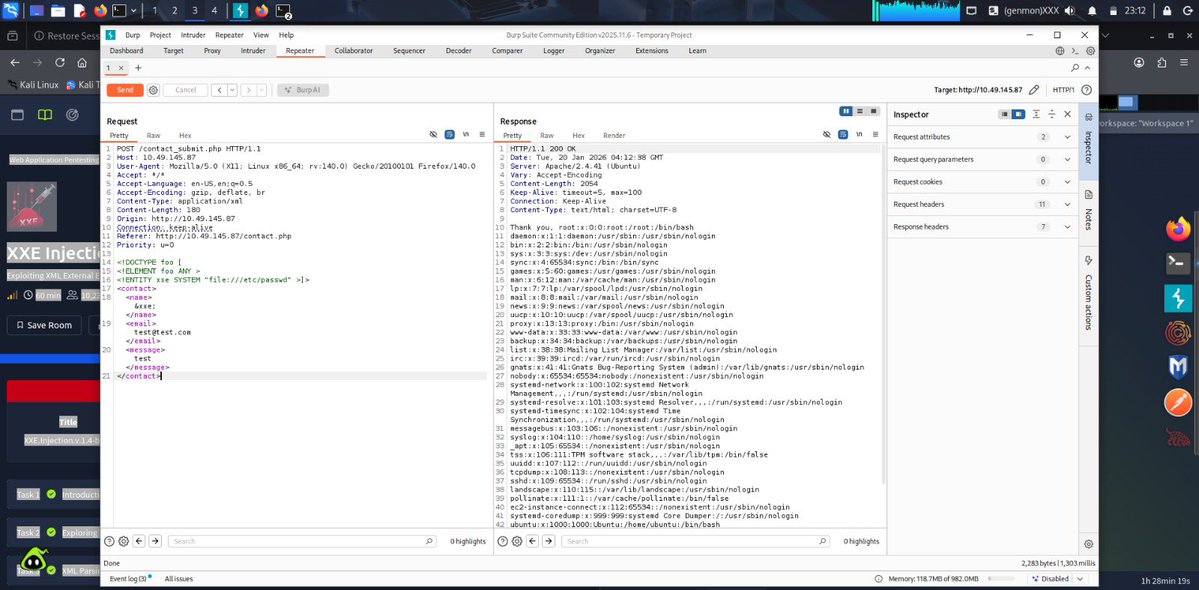Go to previous match in request search

[139, 541]
